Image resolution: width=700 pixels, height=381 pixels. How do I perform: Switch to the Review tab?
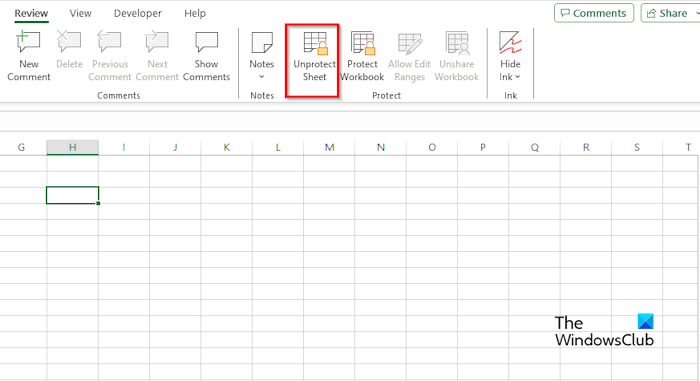(31, 13)
